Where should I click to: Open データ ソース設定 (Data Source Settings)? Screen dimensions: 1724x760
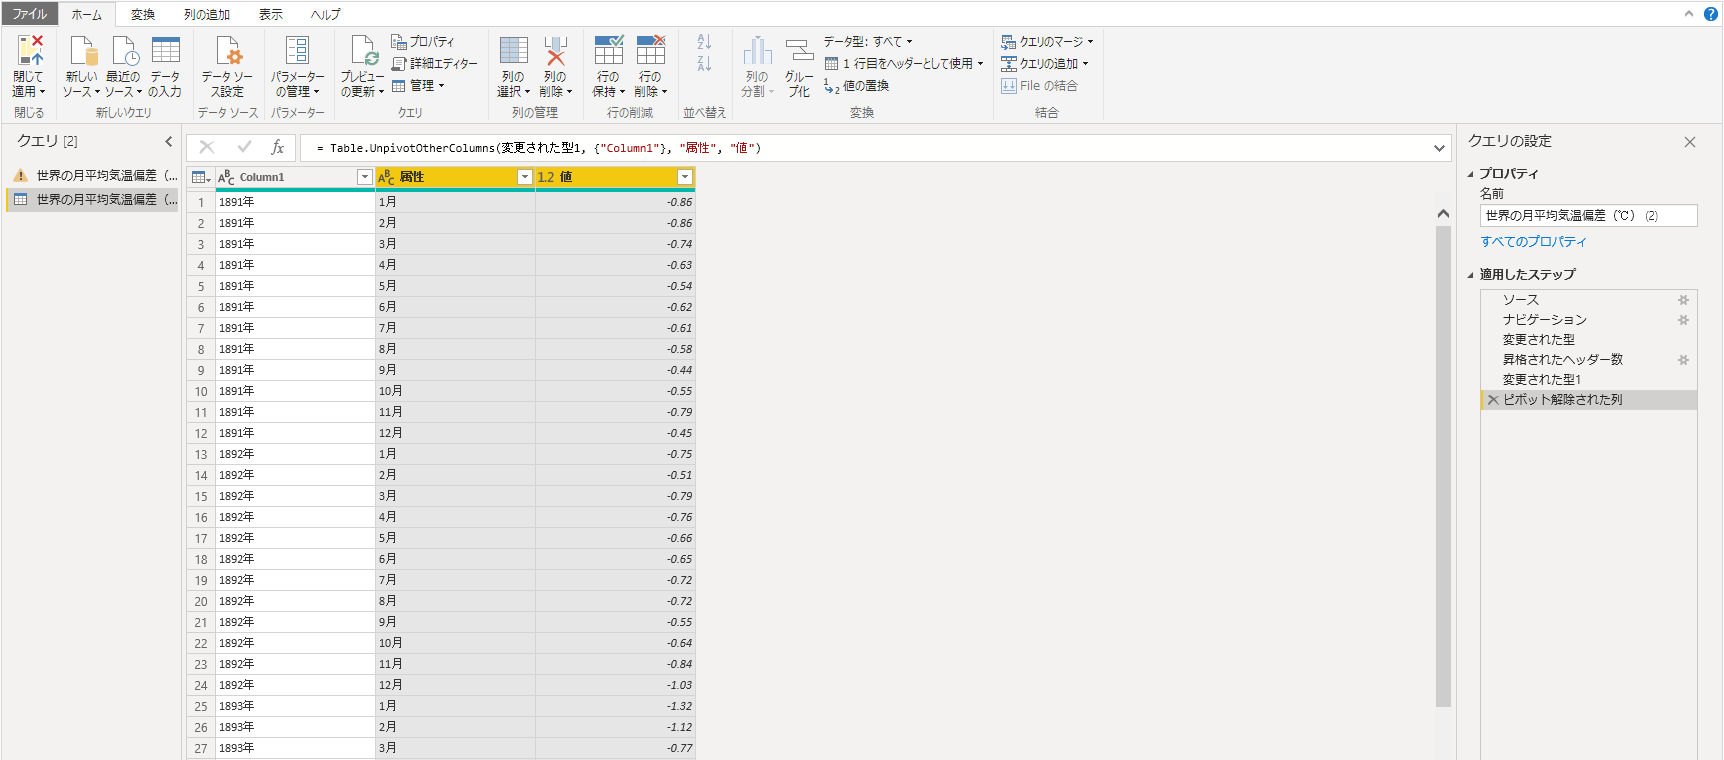click(227, 51)
